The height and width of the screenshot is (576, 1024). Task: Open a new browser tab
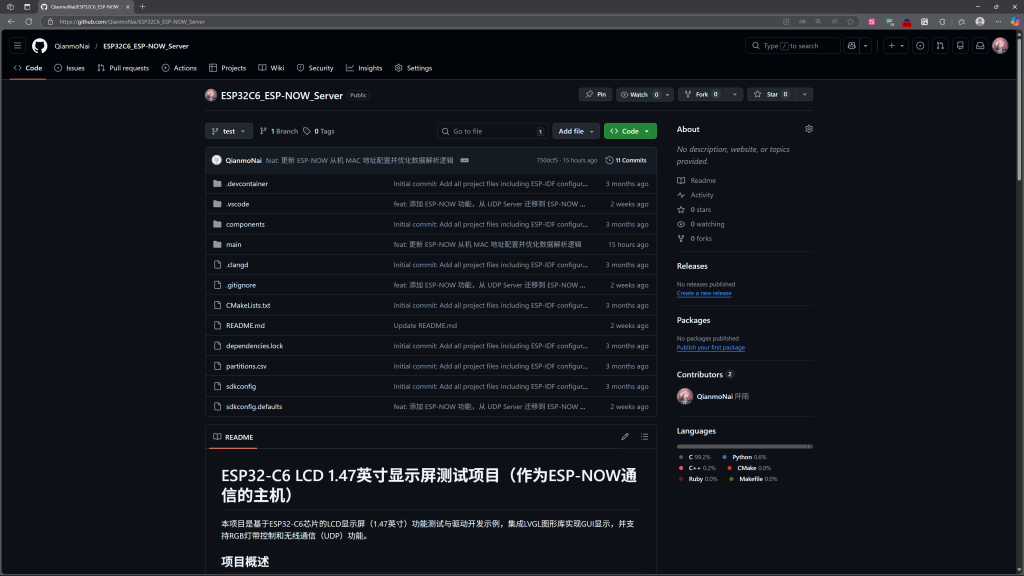click(x=142, y=7)
